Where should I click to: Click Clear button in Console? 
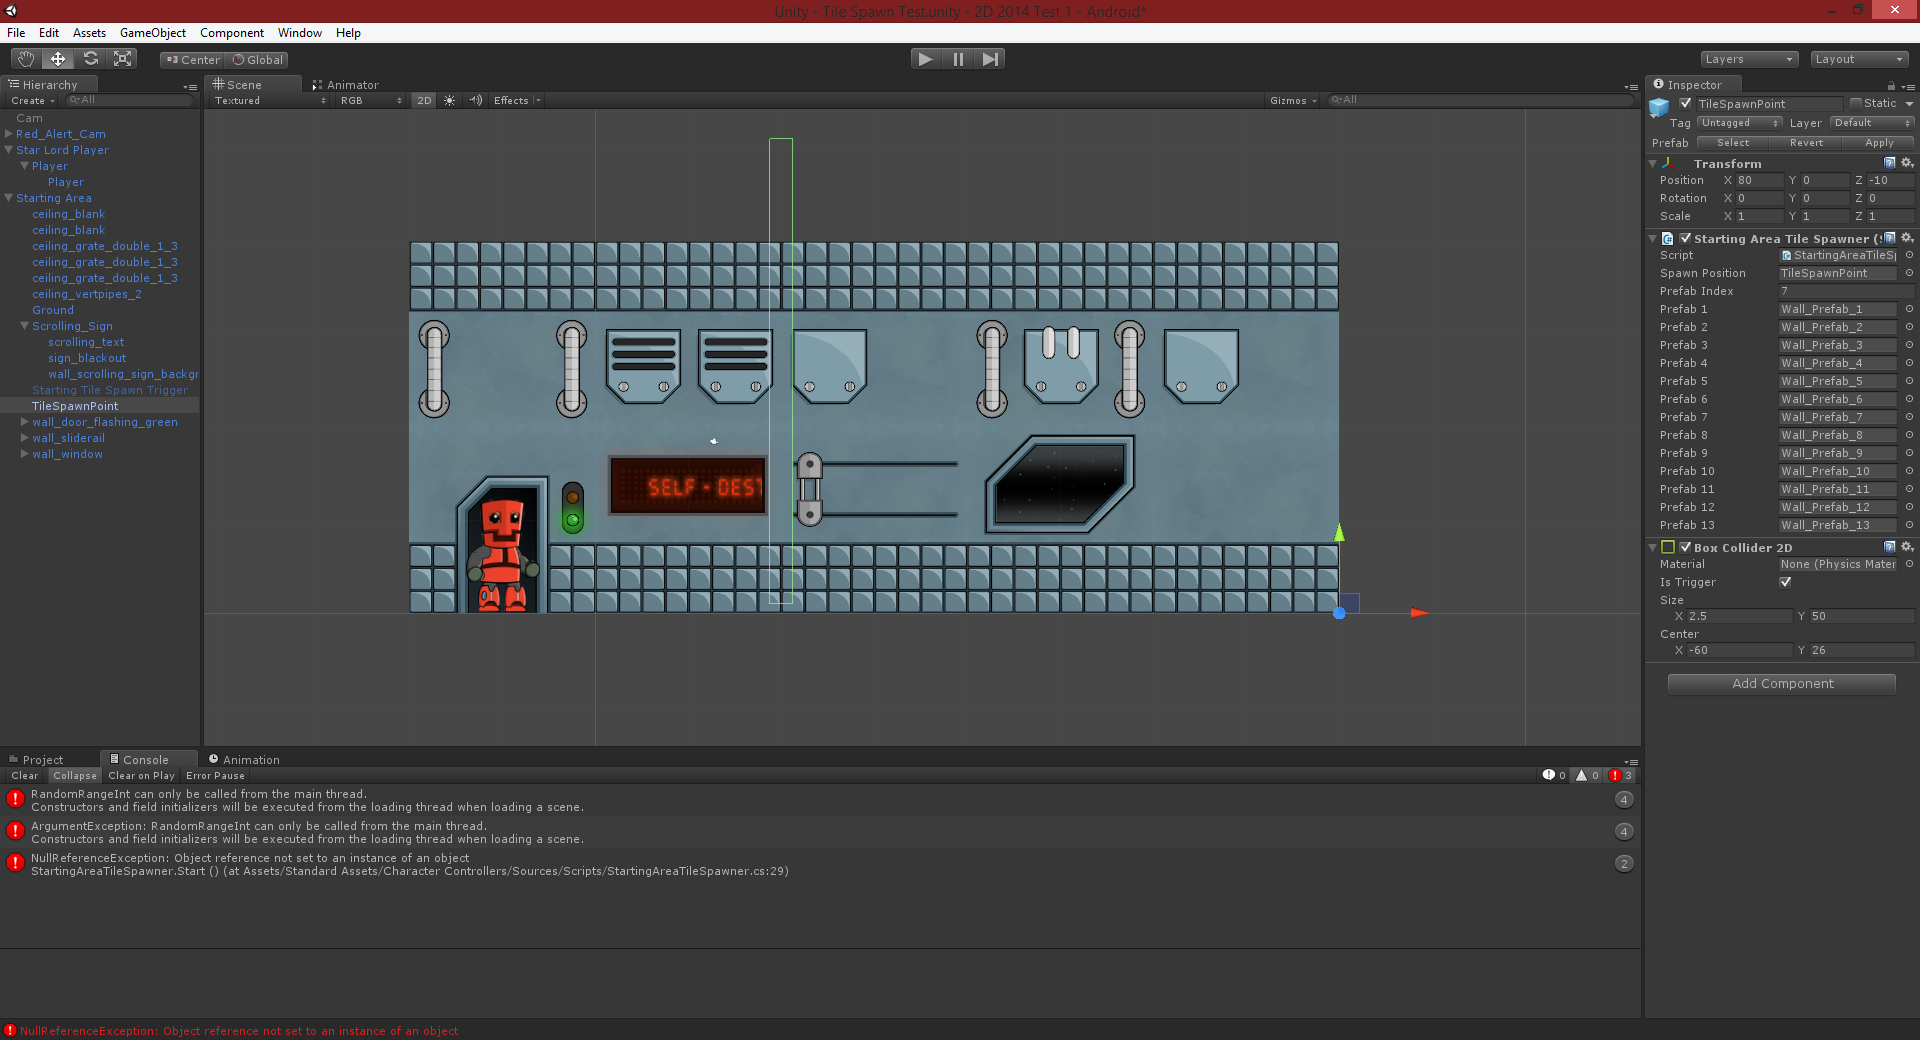(x=25, y=775)
